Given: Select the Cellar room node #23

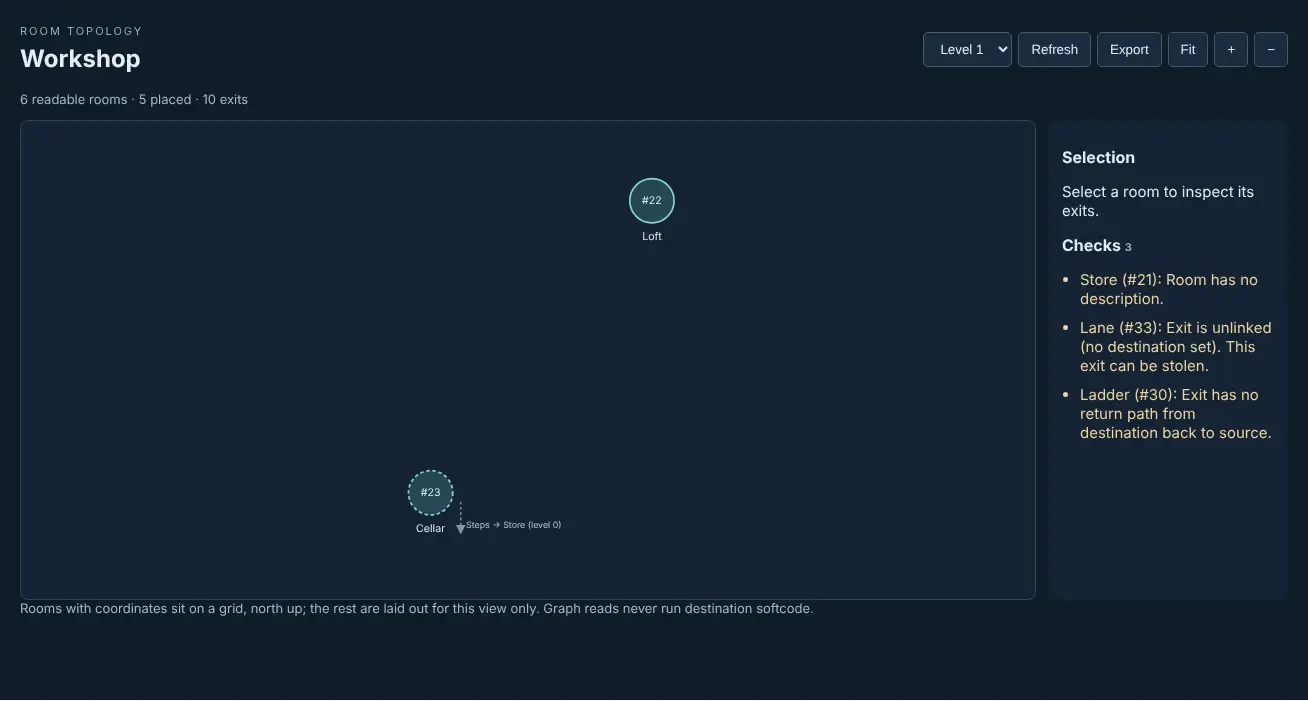Looking at the screenshot, I should click(x=431, y=493).
